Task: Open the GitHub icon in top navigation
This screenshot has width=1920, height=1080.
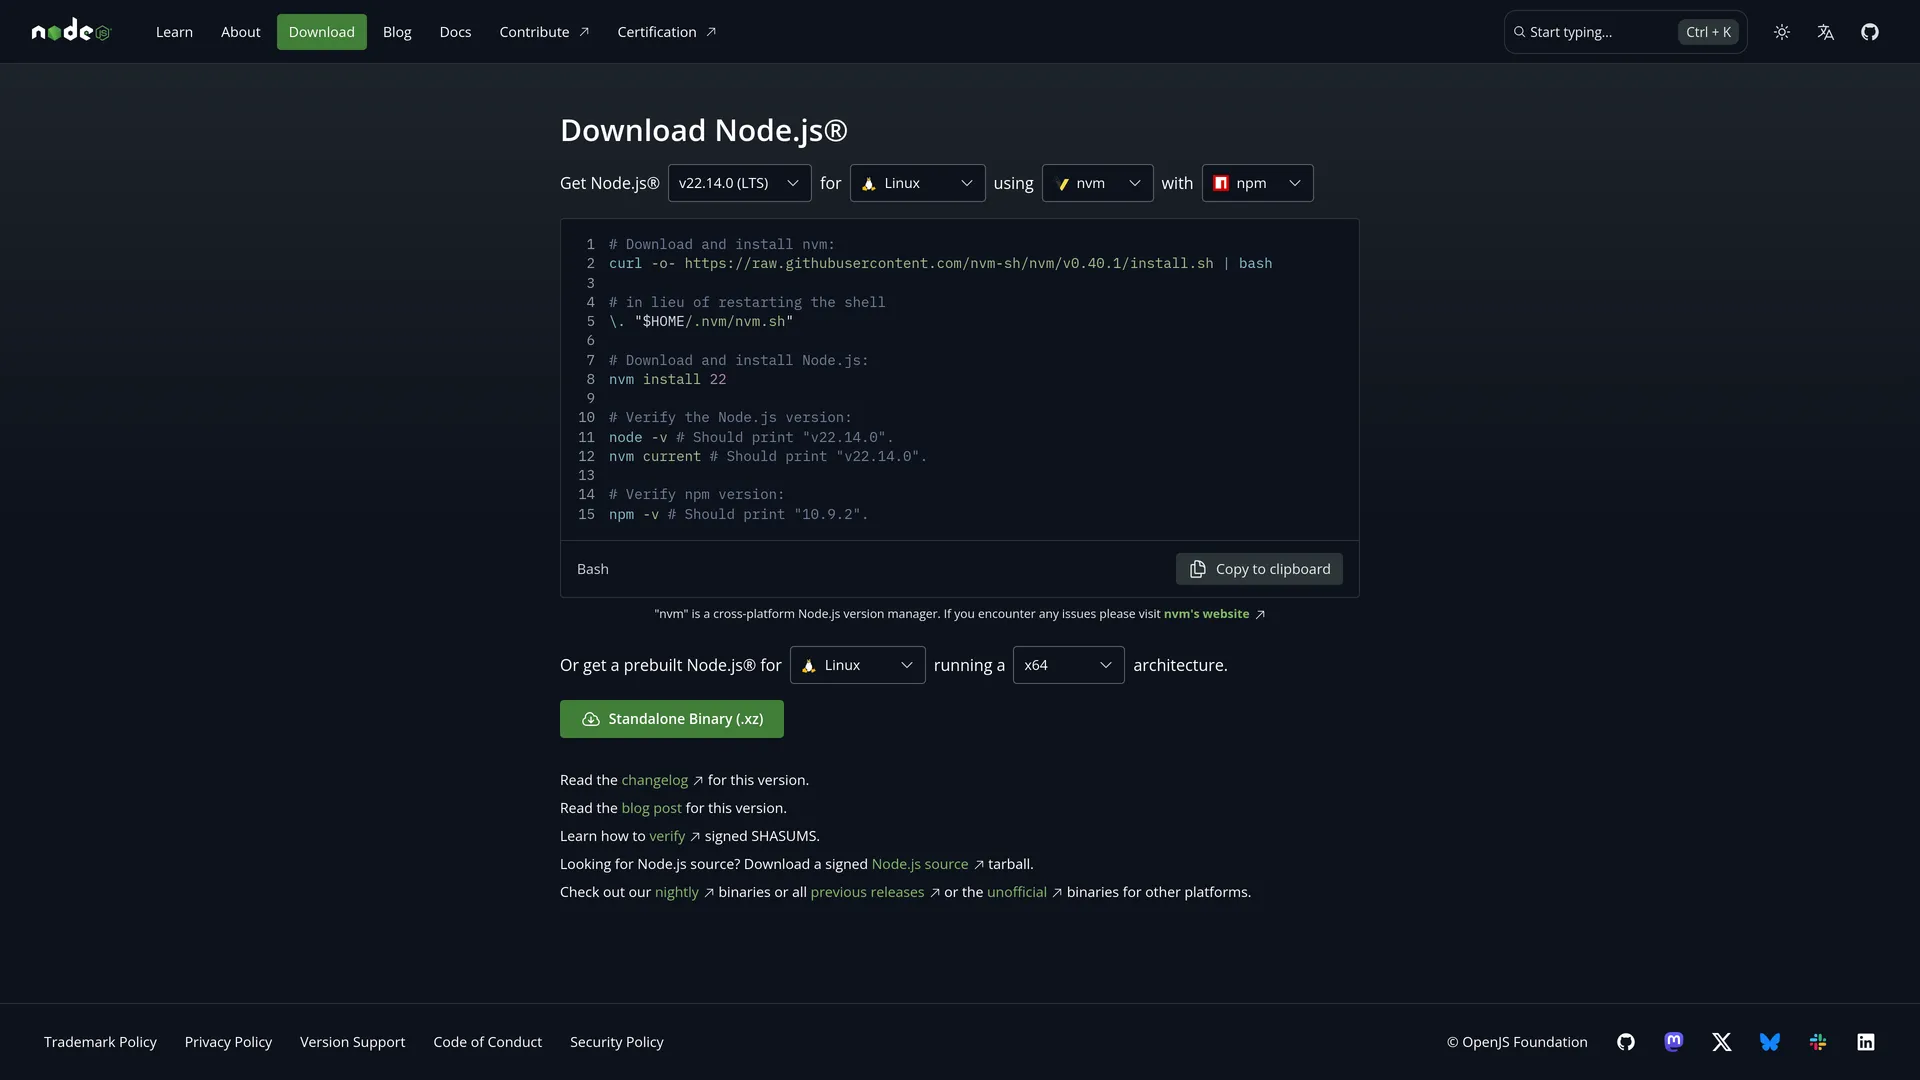Action: click(1870, 32)
